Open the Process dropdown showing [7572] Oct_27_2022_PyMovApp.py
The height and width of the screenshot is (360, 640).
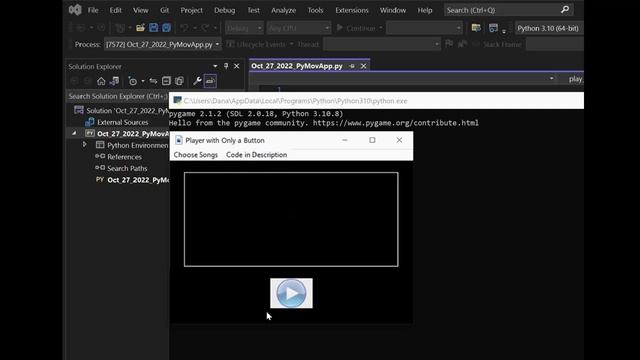click(x=162, y=44)
